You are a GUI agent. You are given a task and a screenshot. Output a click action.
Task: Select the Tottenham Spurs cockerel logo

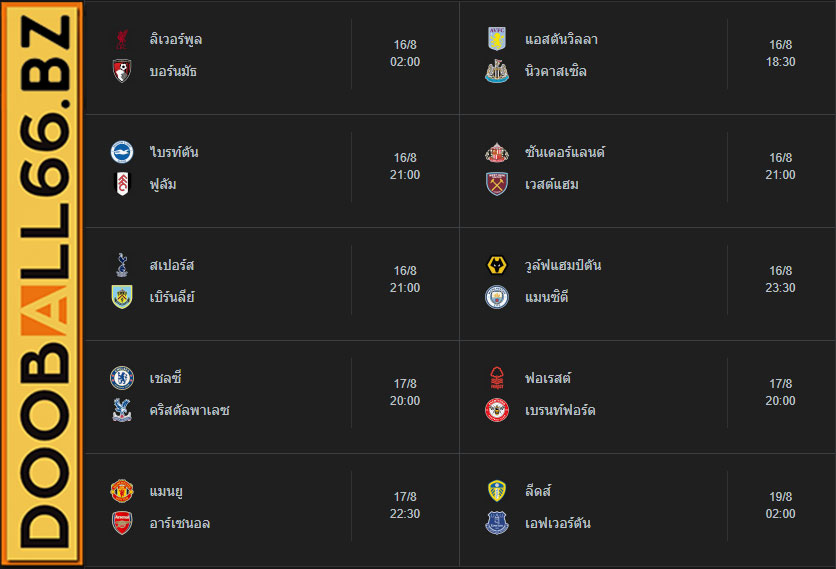pos(122,265)
